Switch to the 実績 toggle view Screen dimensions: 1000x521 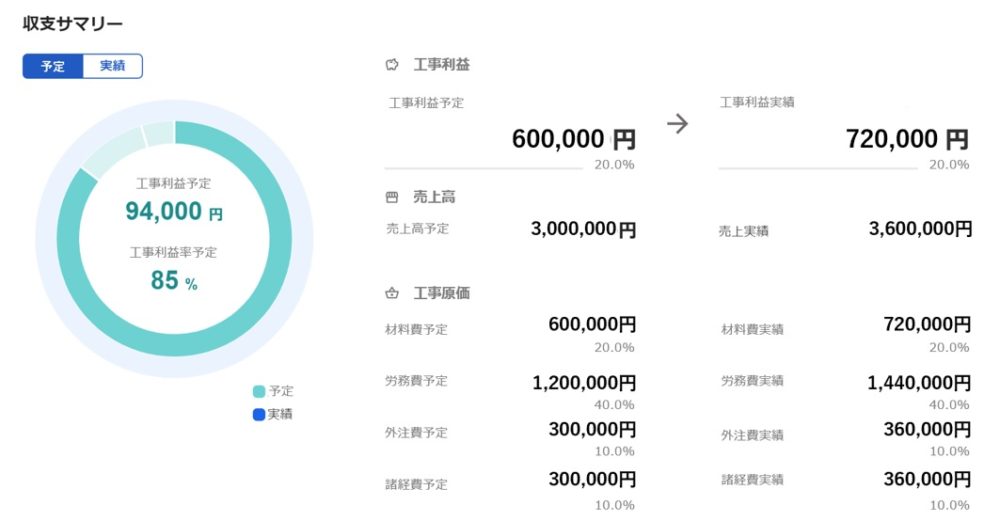tap(112, 66)
